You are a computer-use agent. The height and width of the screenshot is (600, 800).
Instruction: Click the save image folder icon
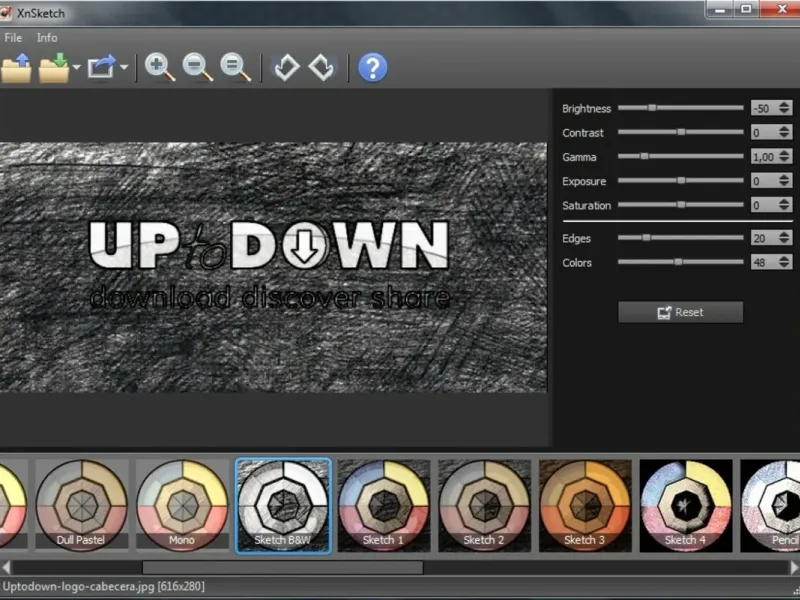click(54, 68)
